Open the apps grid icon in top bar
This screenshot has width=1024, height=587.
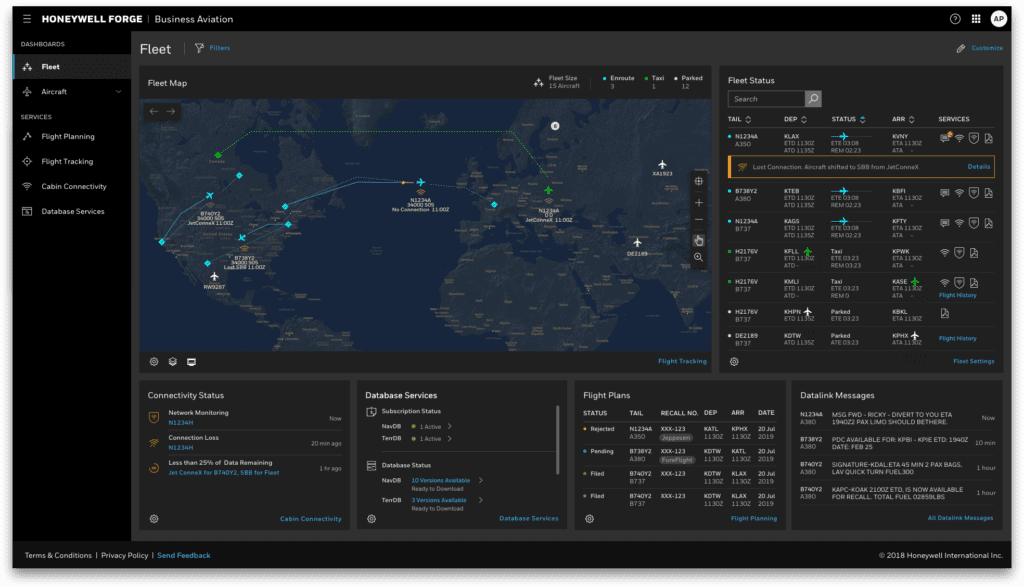[976, 18]
